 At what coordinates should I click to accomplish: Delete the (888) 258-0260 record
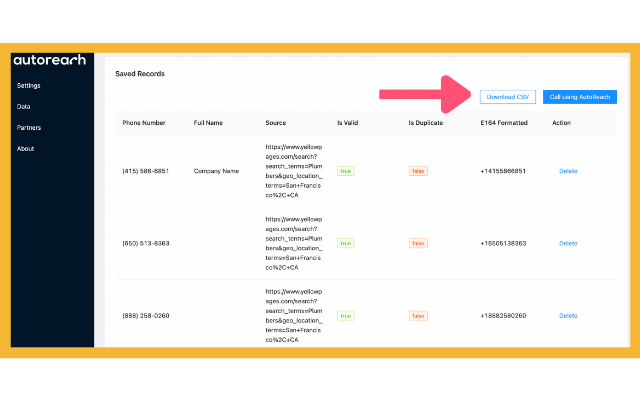point(568,316)
